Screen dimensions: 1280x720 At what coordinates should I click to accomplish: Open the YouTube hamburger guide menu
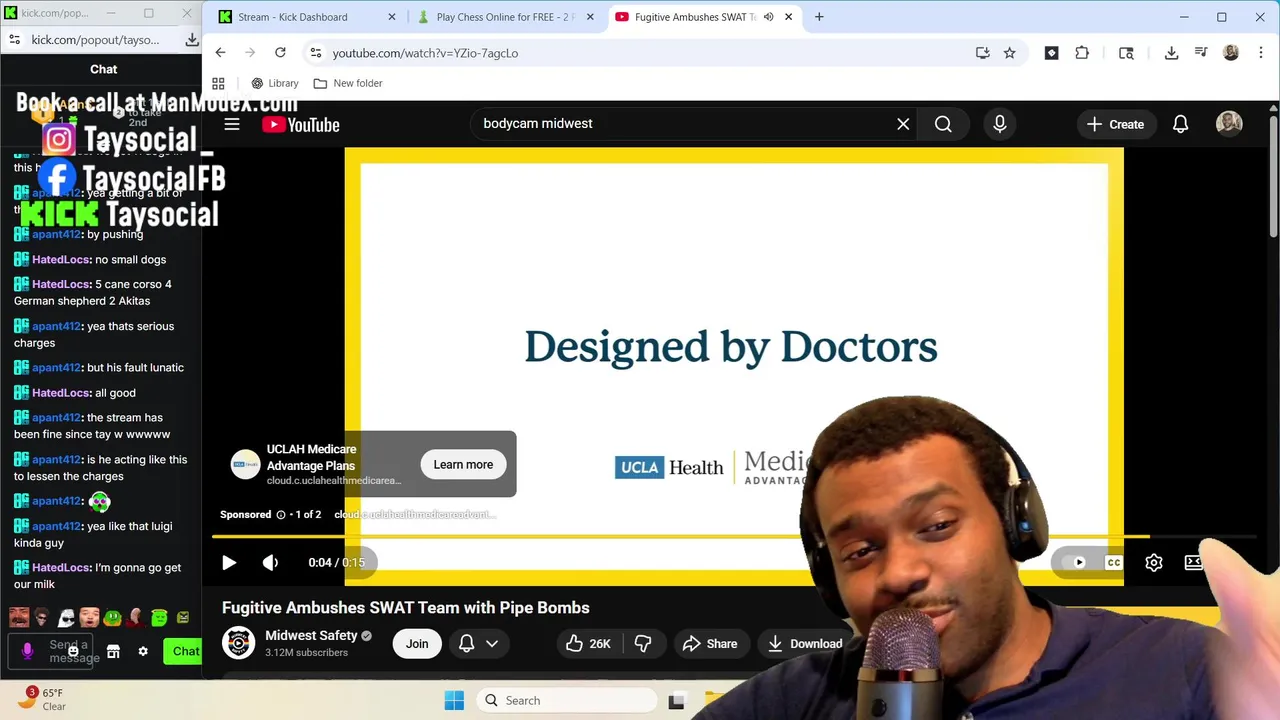pos(232,124)
